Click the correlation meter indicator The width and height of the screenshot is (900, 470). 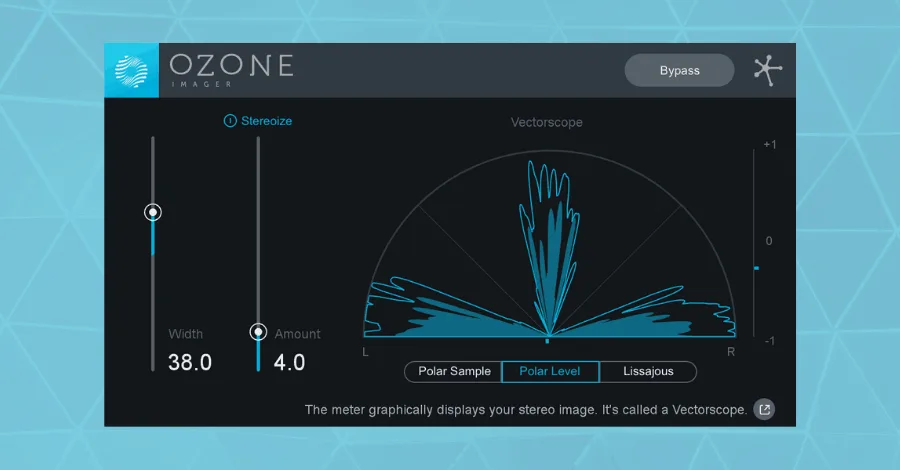point(757,268)
